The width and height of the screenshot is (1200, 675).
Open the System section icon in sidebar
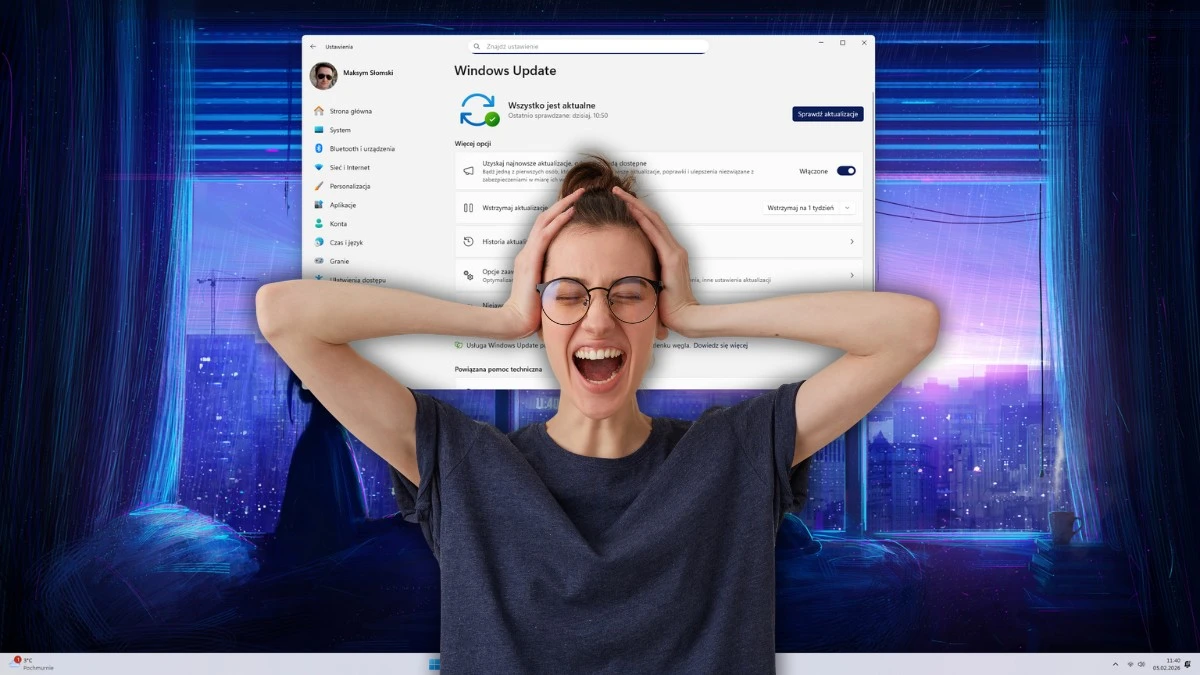(319, 130)
